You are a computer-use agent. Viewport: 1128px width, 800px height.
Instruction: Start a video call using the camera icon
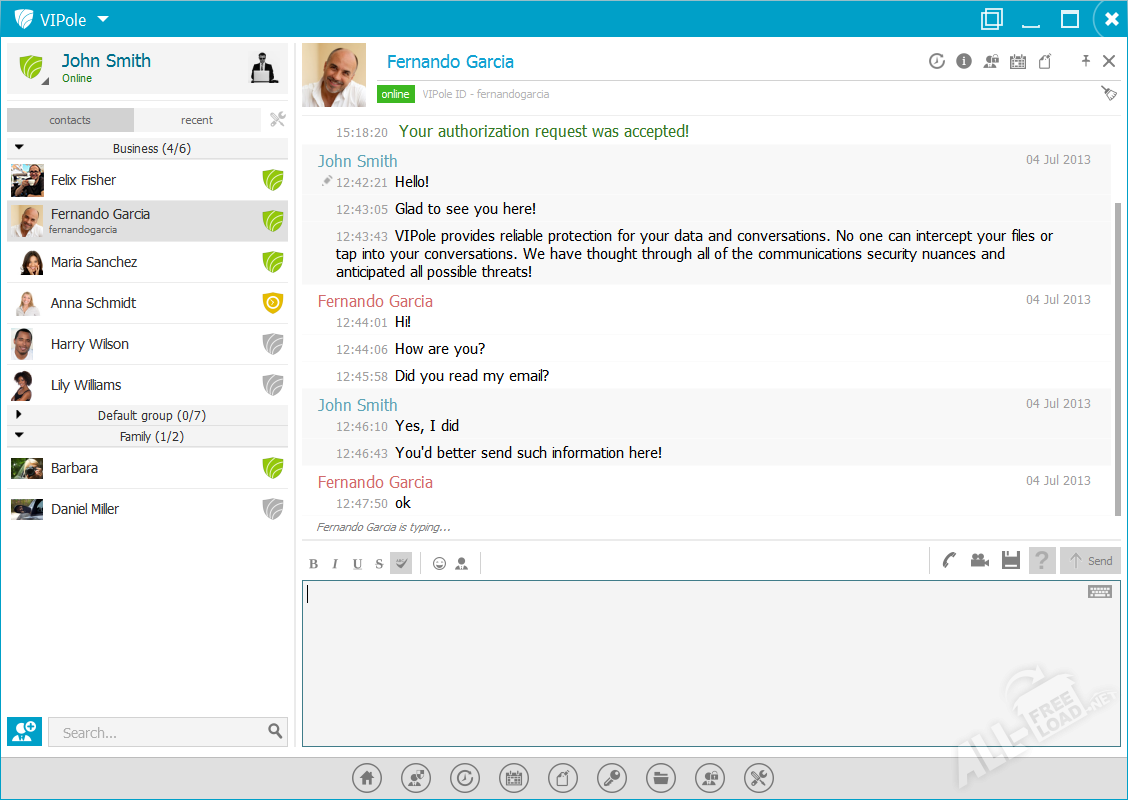point(979,561)
